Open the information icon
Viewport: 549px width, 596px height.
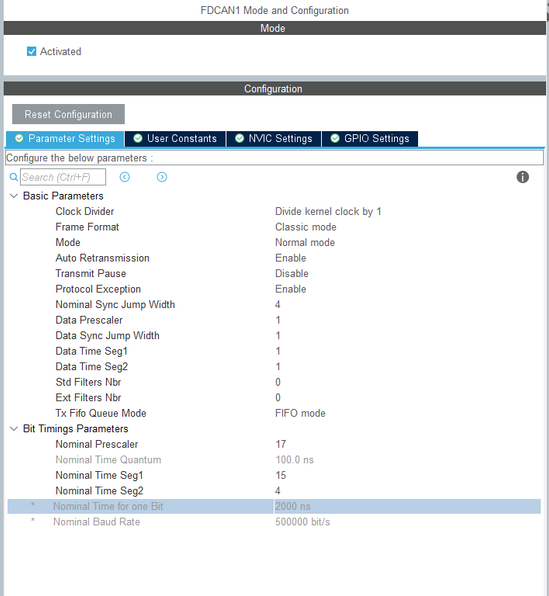point(523,177)
